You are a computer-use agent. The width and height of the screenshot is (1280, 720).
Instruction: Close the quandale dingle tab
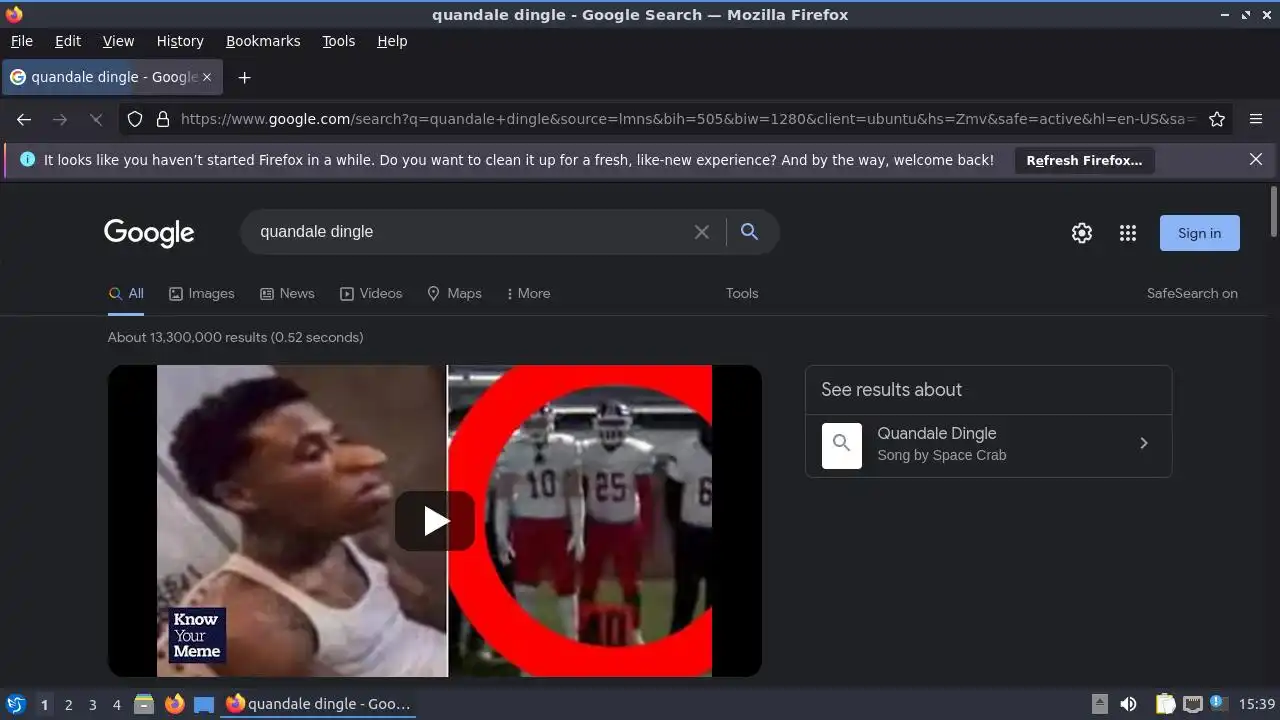(x=207, y=77)
